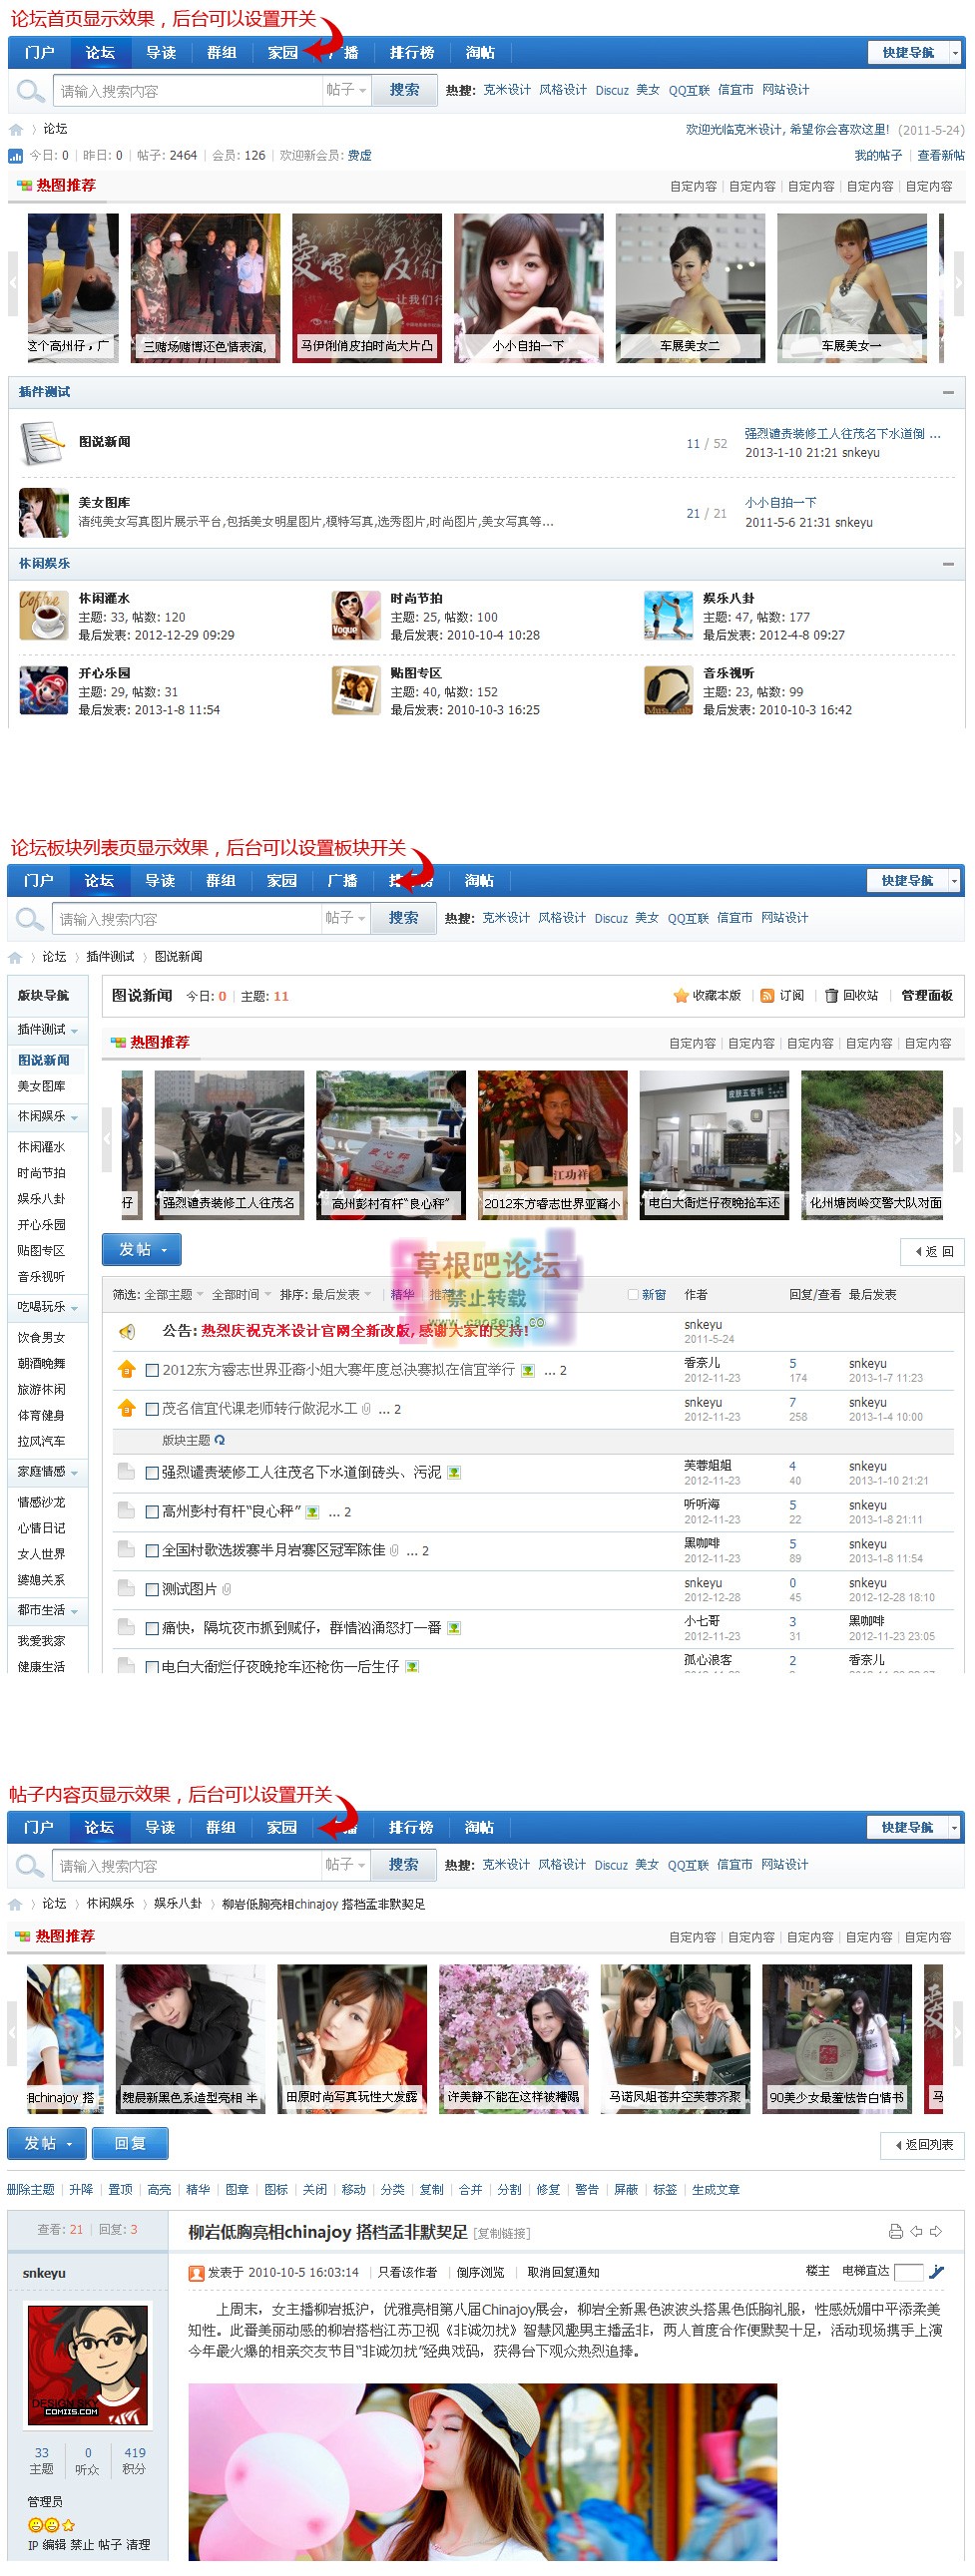This screenshot has width=975, height=2576.
Task: Click the 电梯直达 floor number input box
Action: [x=908, y=2272]
